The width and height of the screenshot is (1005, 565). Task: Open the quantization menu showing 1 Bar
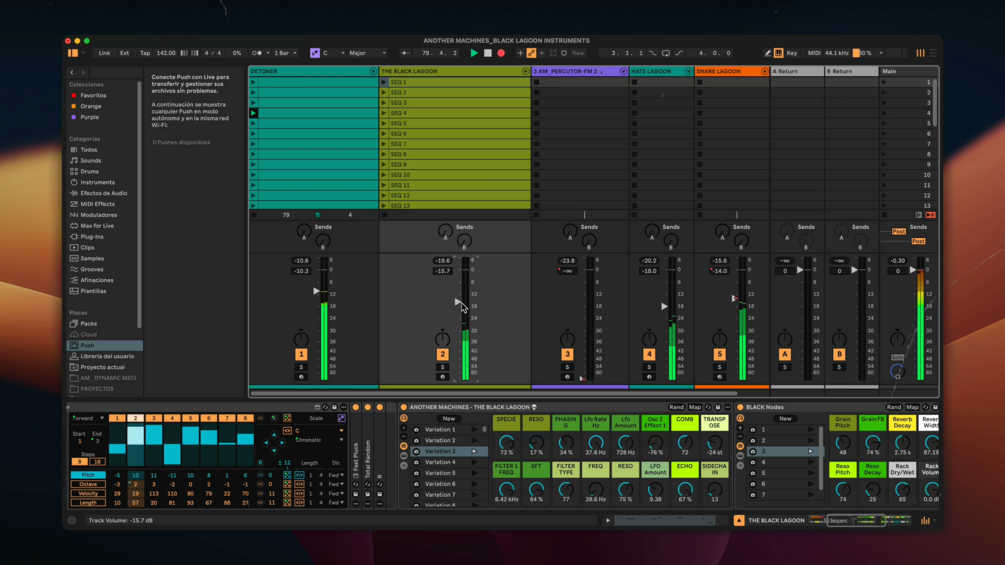pos(285,53)
